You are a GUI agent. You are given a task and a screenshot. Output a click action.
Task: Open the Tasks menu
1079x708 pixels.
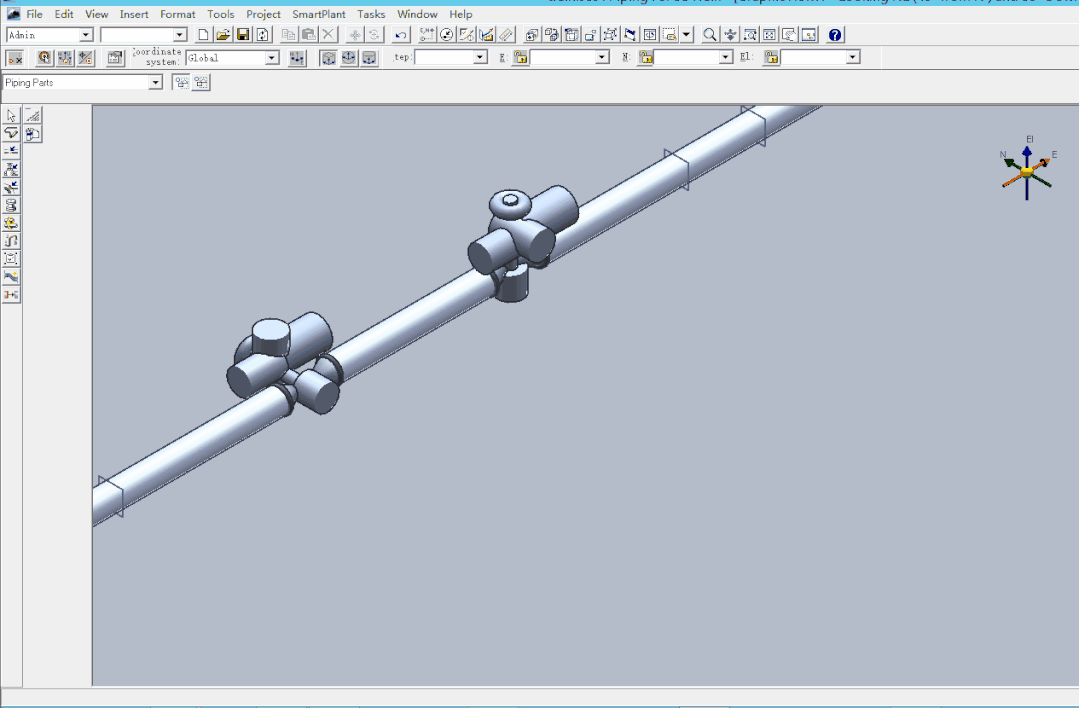coord(371,14)
